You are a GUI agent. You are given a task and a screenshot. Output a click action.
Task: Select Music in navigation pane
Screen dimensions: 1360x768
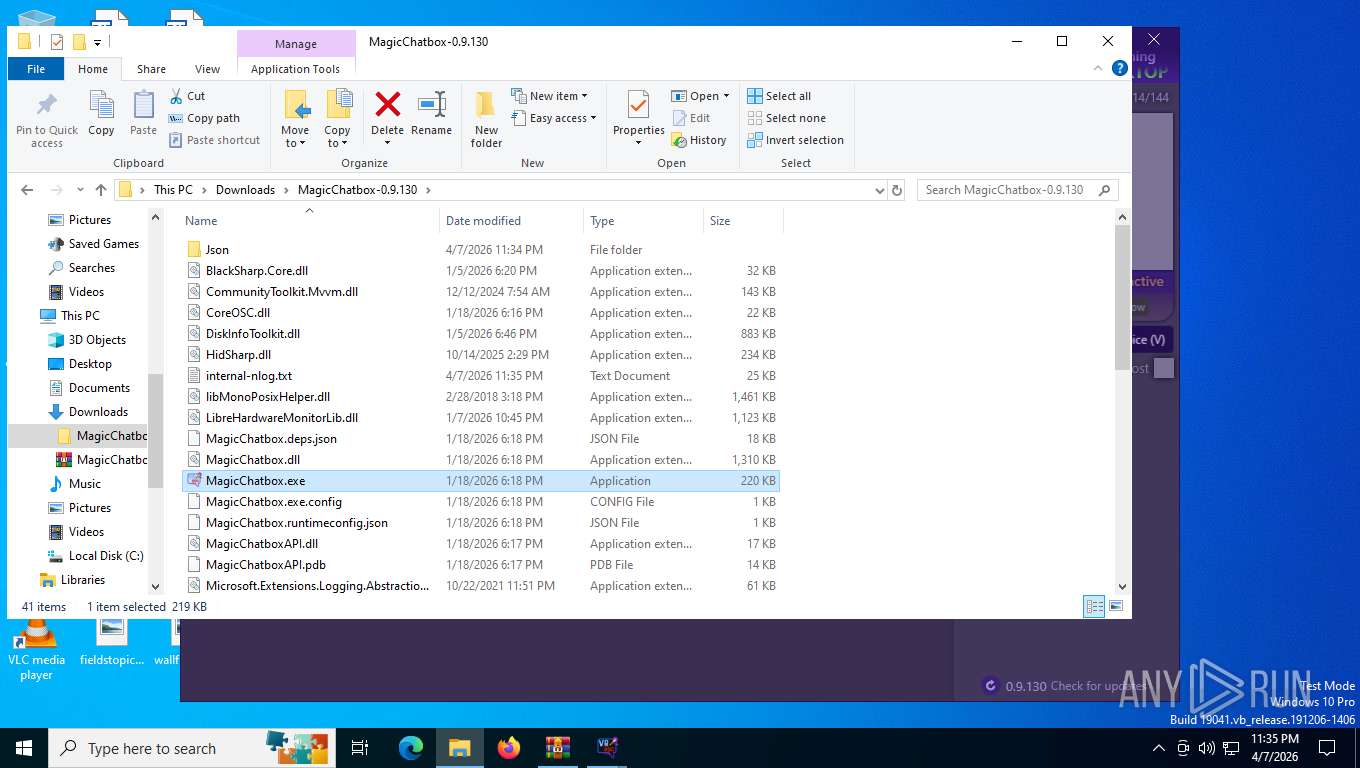[85, 484]
